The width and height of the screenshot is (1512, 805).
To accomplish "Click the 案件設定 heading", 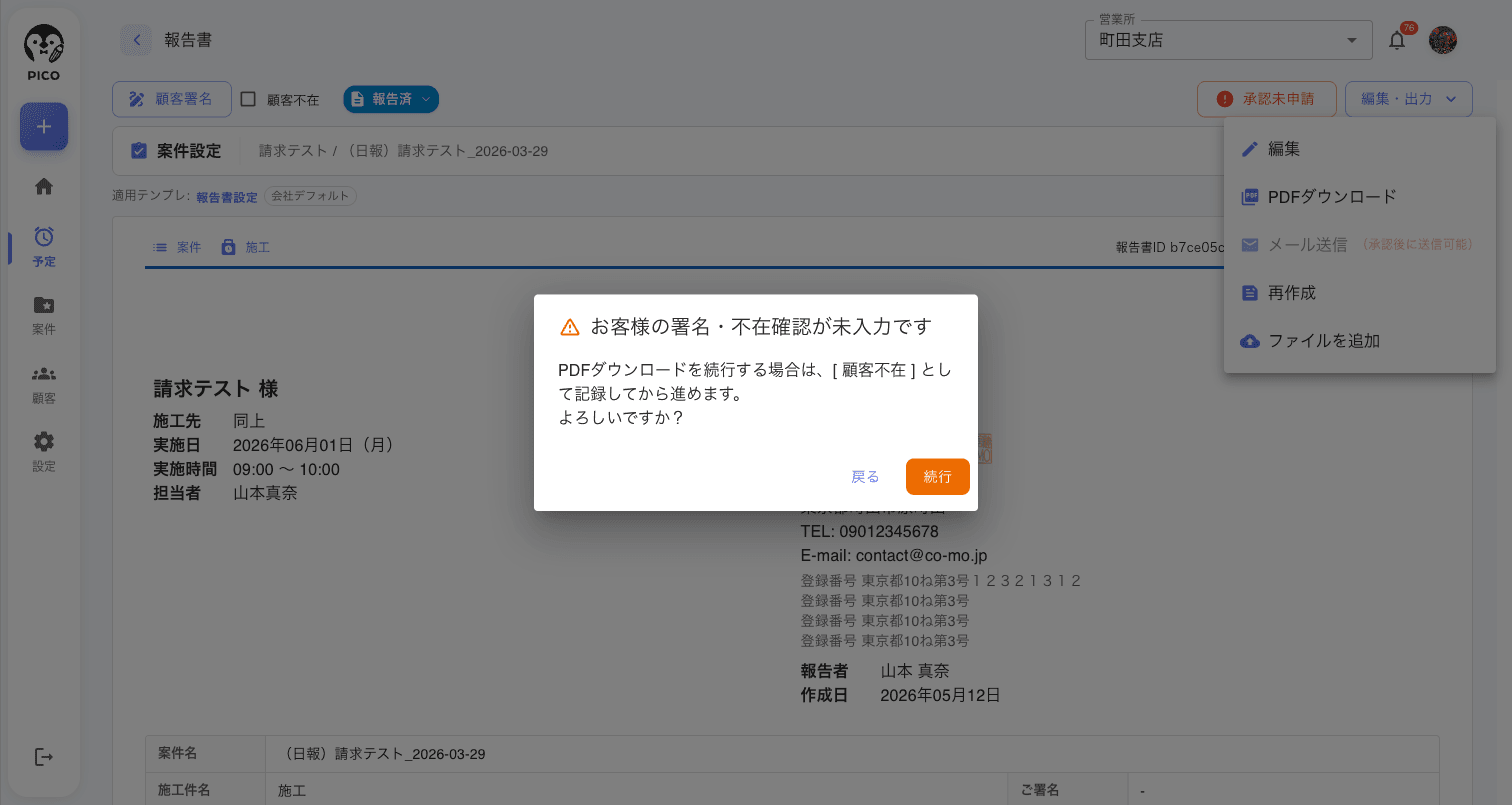I will 189,151.
